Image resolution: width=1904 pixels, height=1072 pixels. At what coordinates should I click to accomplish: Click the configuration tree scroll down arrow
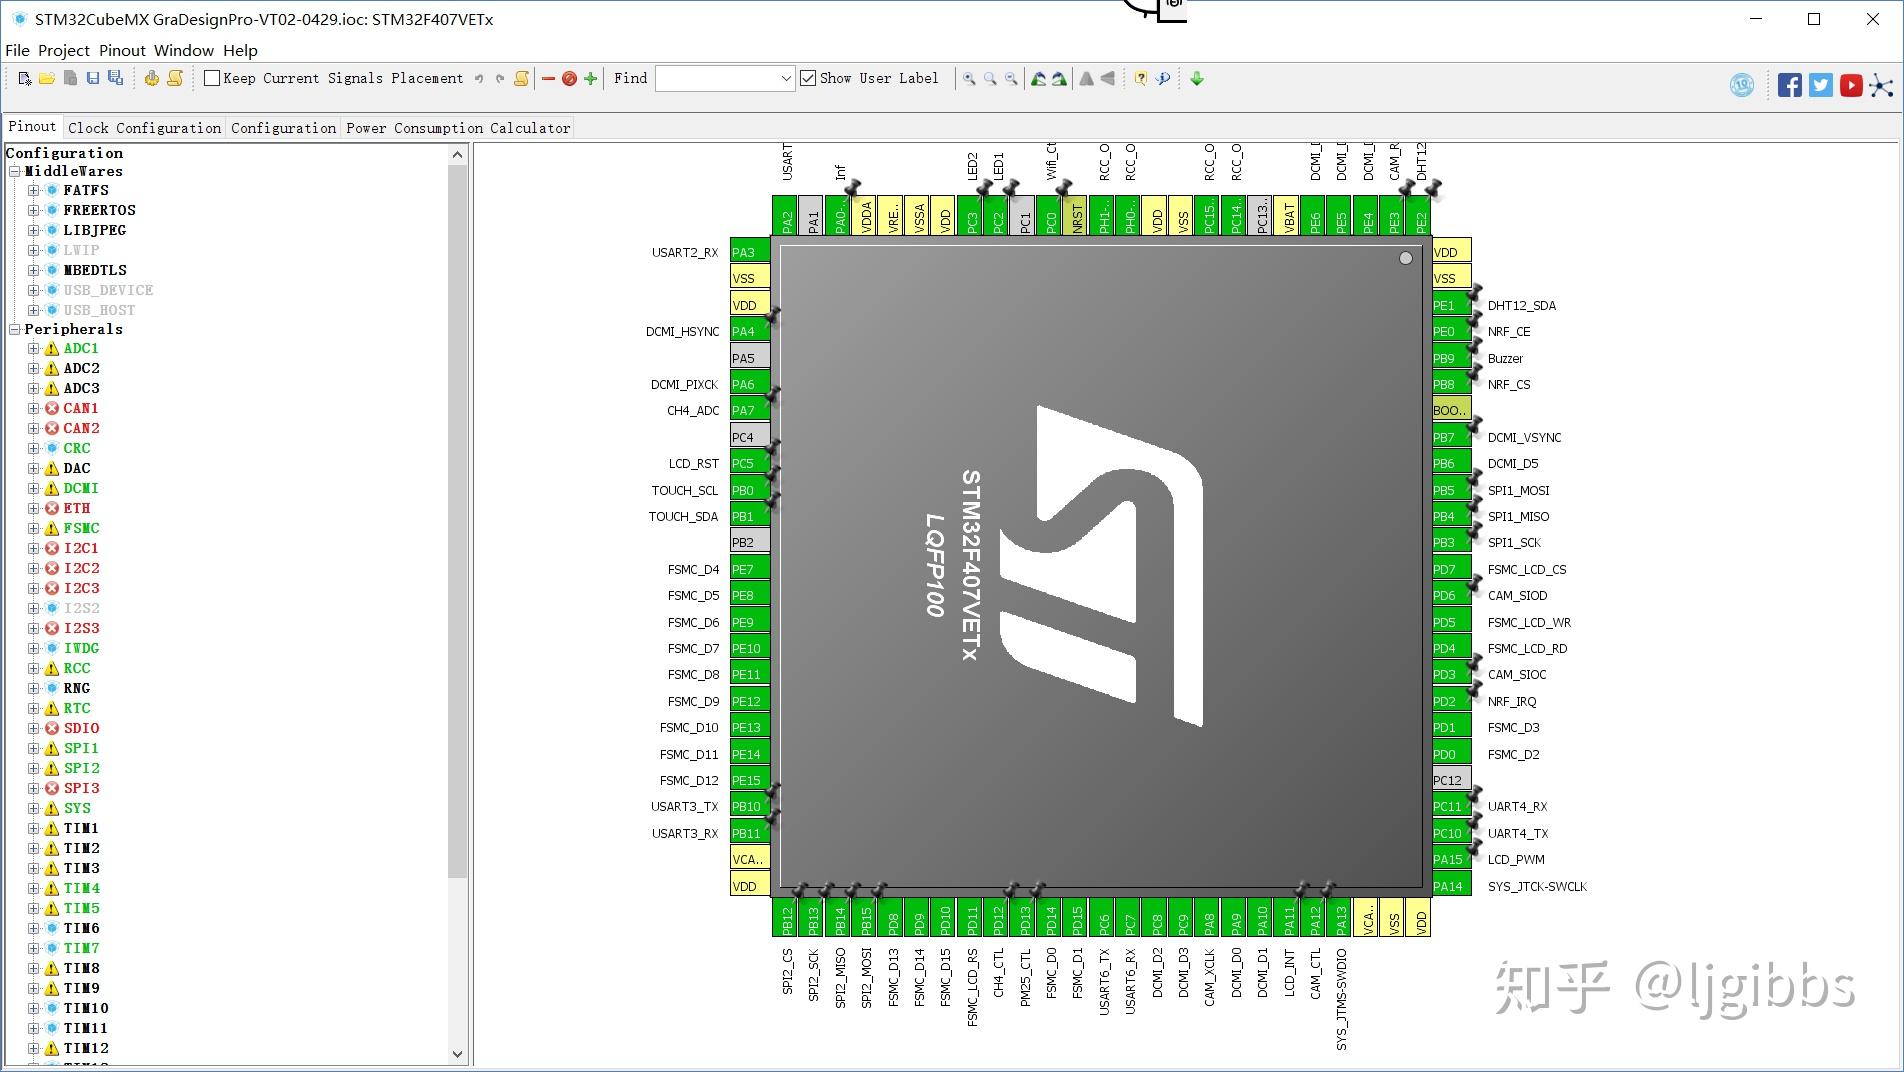(458, 1053)
